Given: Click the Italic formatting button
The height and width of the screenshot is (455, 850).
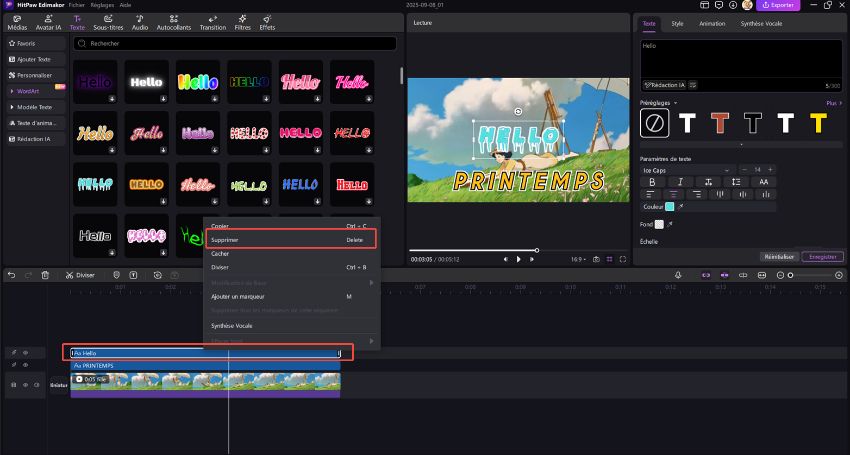Looking at the screenshot, I should [680, 182].
